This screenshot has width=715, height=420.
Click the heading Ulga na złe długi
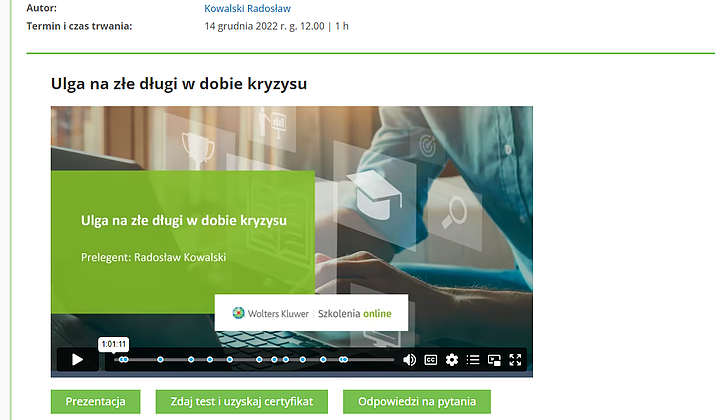pos(178,83)
